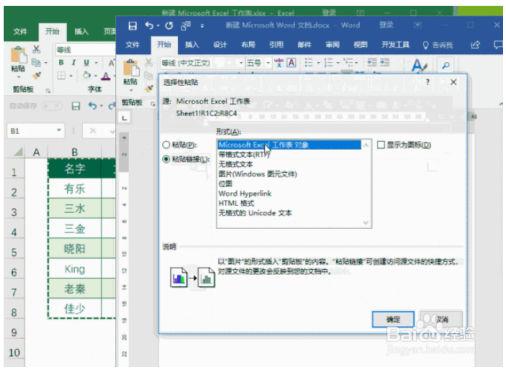Select the 粘贴链接 radio button
Image resolution: width=506 pixels, height=370 pixels.
[166, 159]
